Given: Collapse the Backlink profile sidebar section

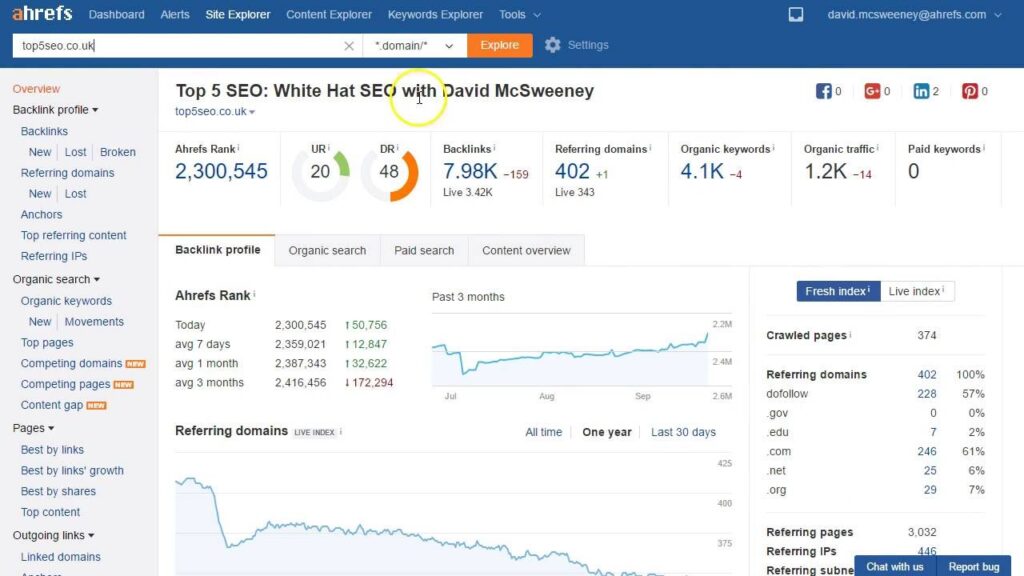Looking at the screenshot, I should point(56,110).
